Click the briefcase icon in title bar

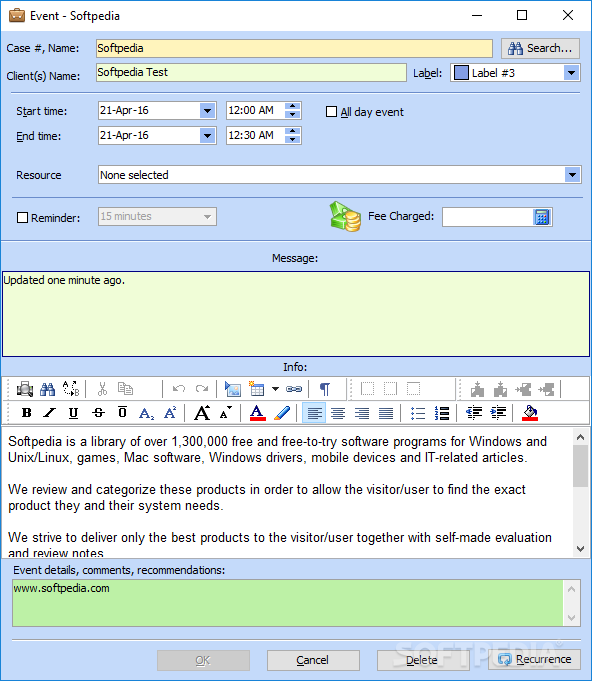[x=17, y=15]
